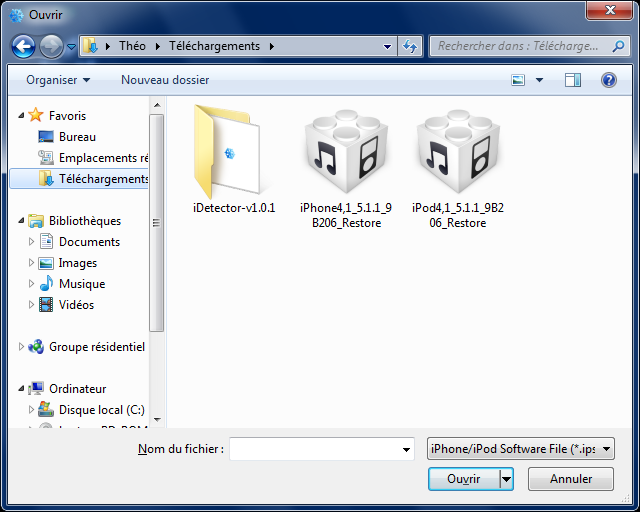Click the navigation pane scrollbar thumb
640x512 pixels.
(157, 223)
